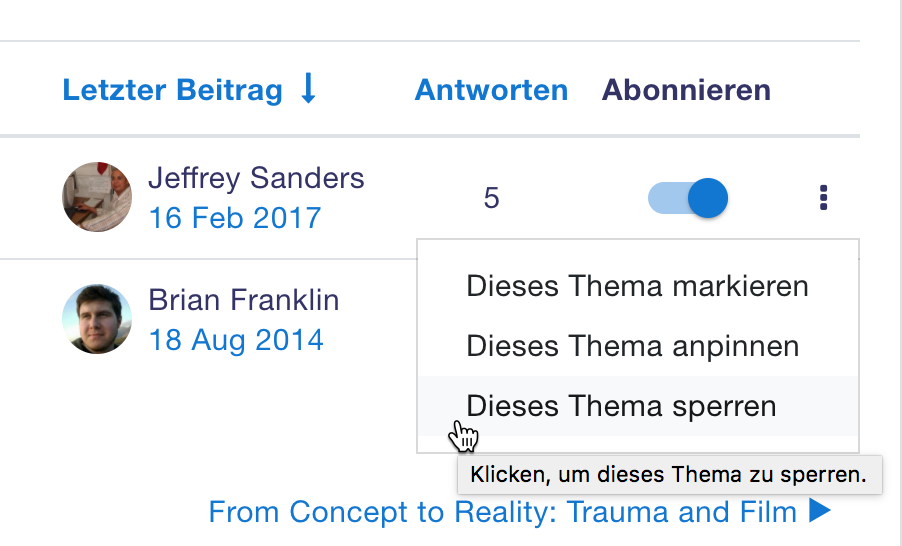Select 'Dieses Thema markieren' from menu

(637, 286)
